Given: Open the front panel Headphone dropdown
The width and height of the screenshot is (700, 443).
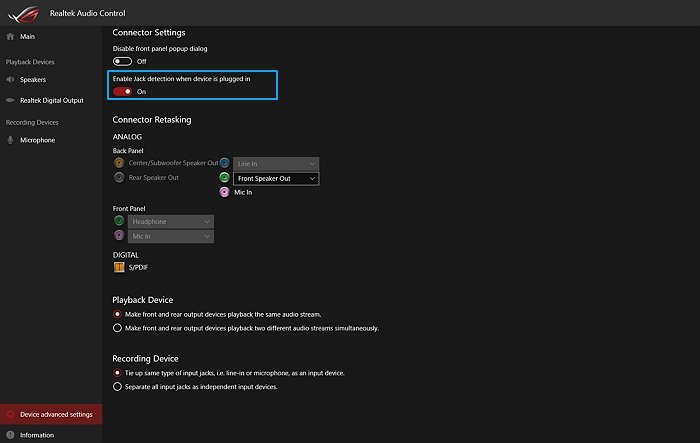Looking at the screenshot, I should point(171,222).
